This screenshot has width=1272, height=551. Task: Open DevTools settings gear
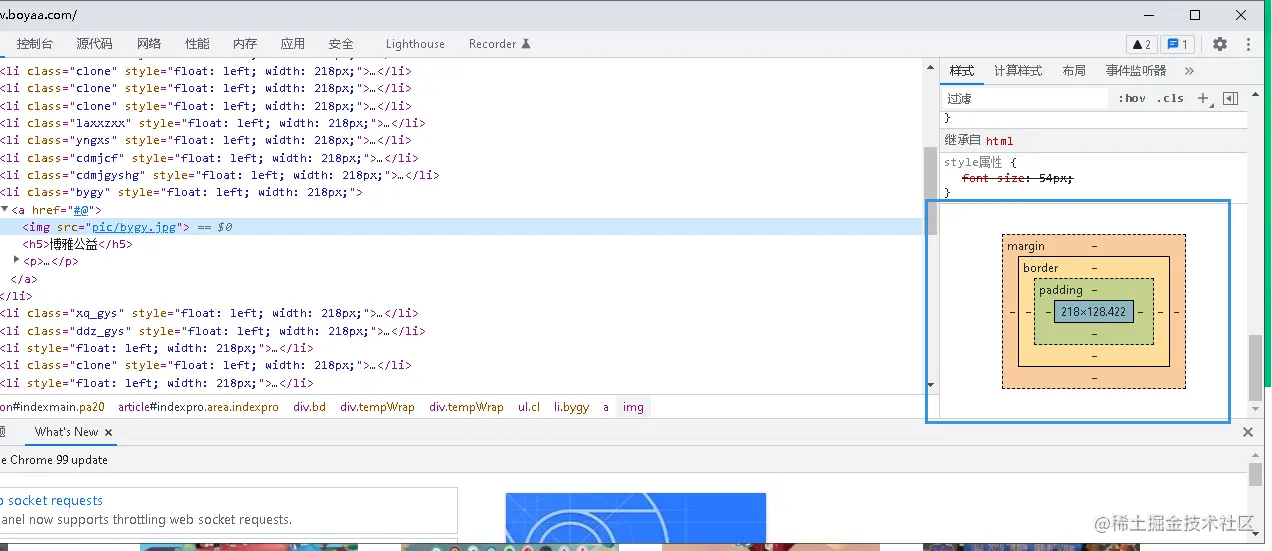pyautogui.click(x=1220, y=44)
